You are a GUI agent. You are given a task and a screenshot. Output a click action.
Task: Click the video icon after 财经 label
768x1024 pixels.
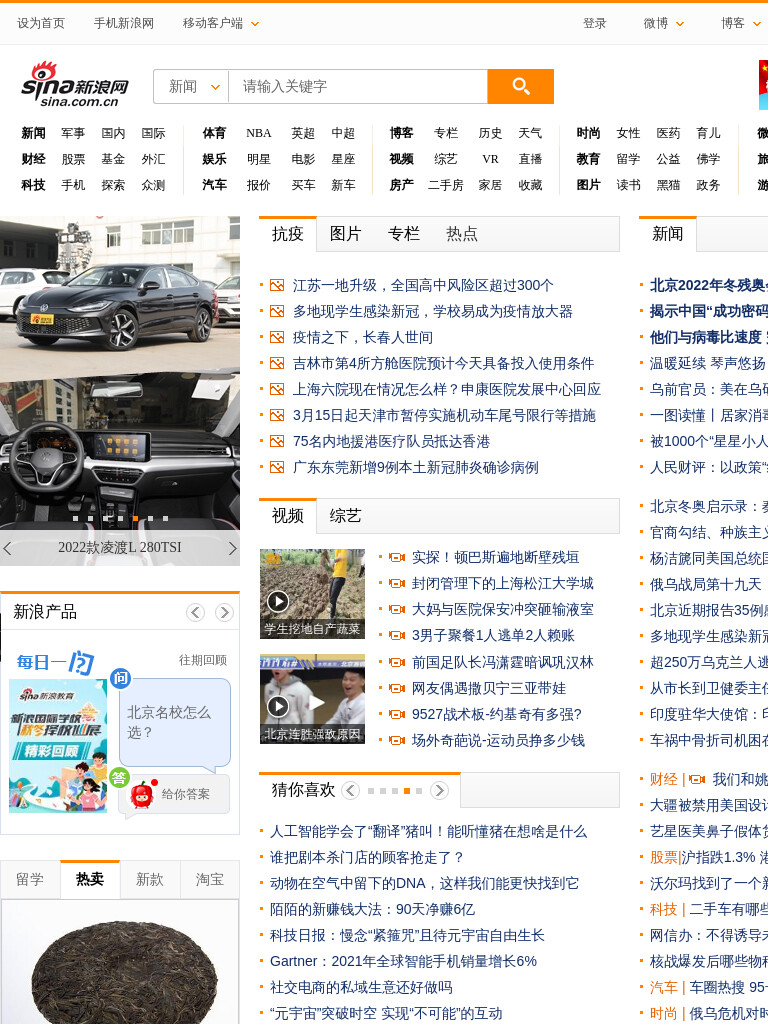[x=697, y=779]
